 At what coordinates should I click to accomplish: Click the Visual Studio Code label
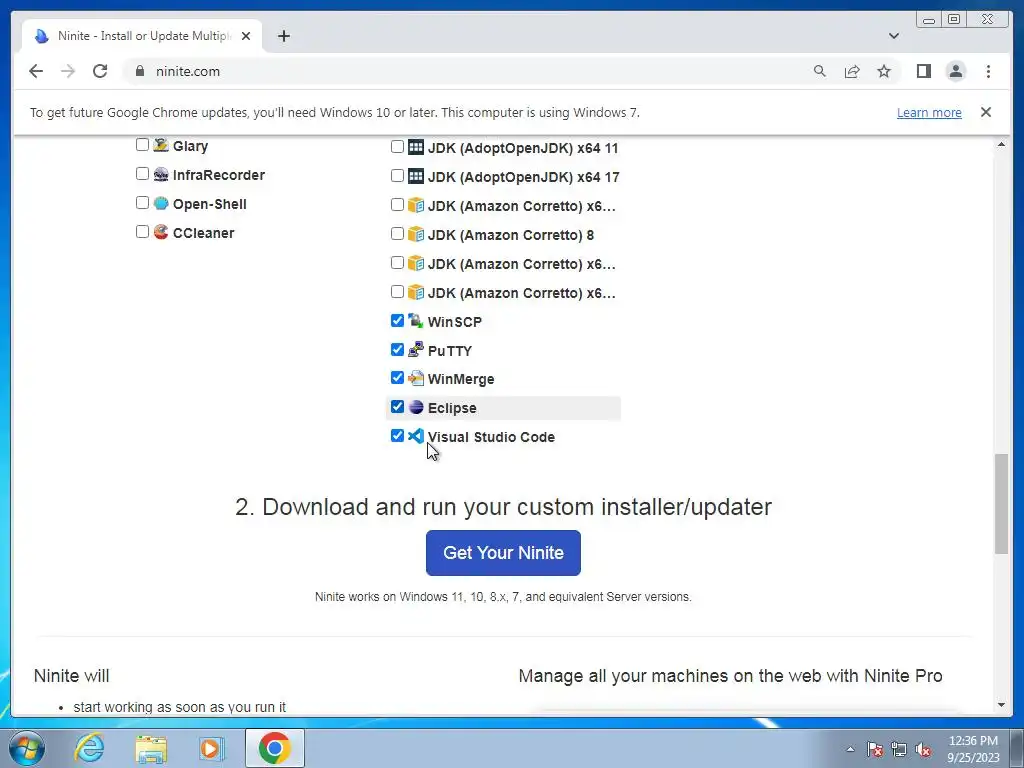491,437
